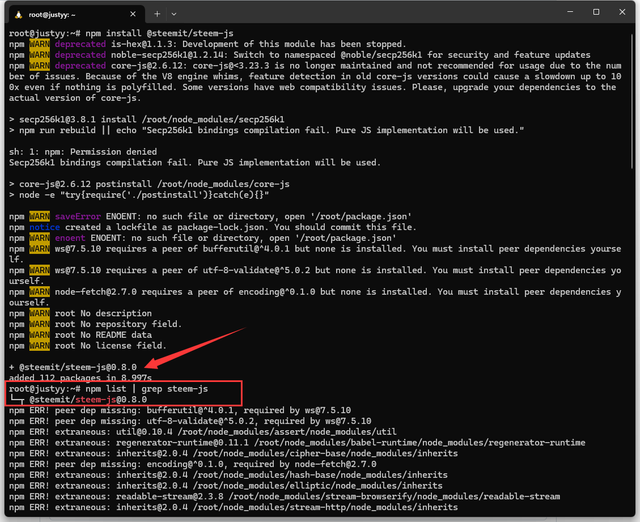Image resolution: width=640 pixels, height=522 pixels.
Task: Click the 'npm list | grep steem-js' command
Action: (147, 389)
